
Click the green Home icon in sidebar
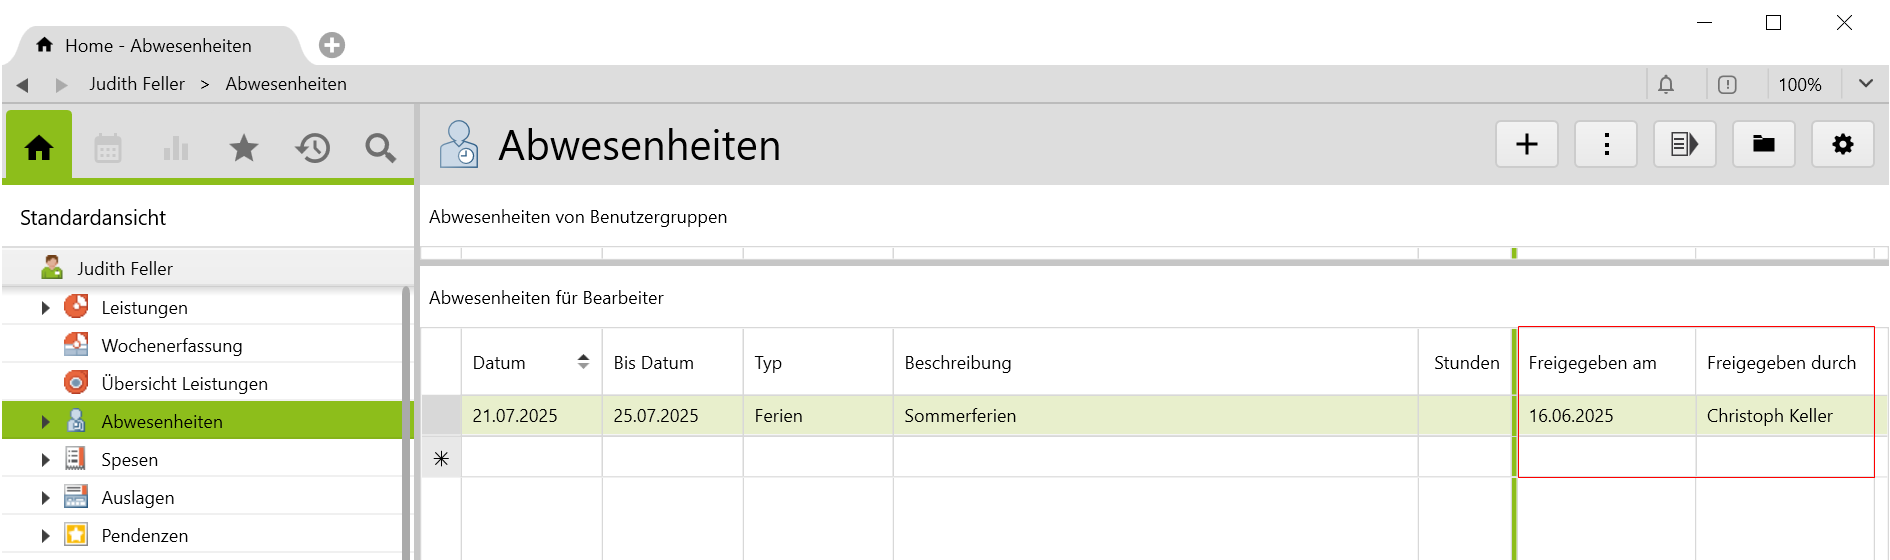click(x=39, y=148)
